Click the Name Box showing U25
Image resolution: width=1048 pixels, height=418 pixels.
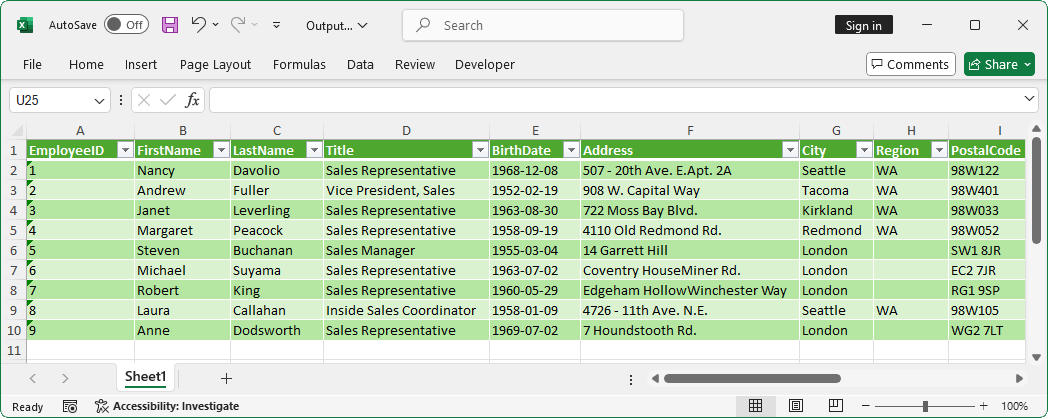[x=52, y=100]
